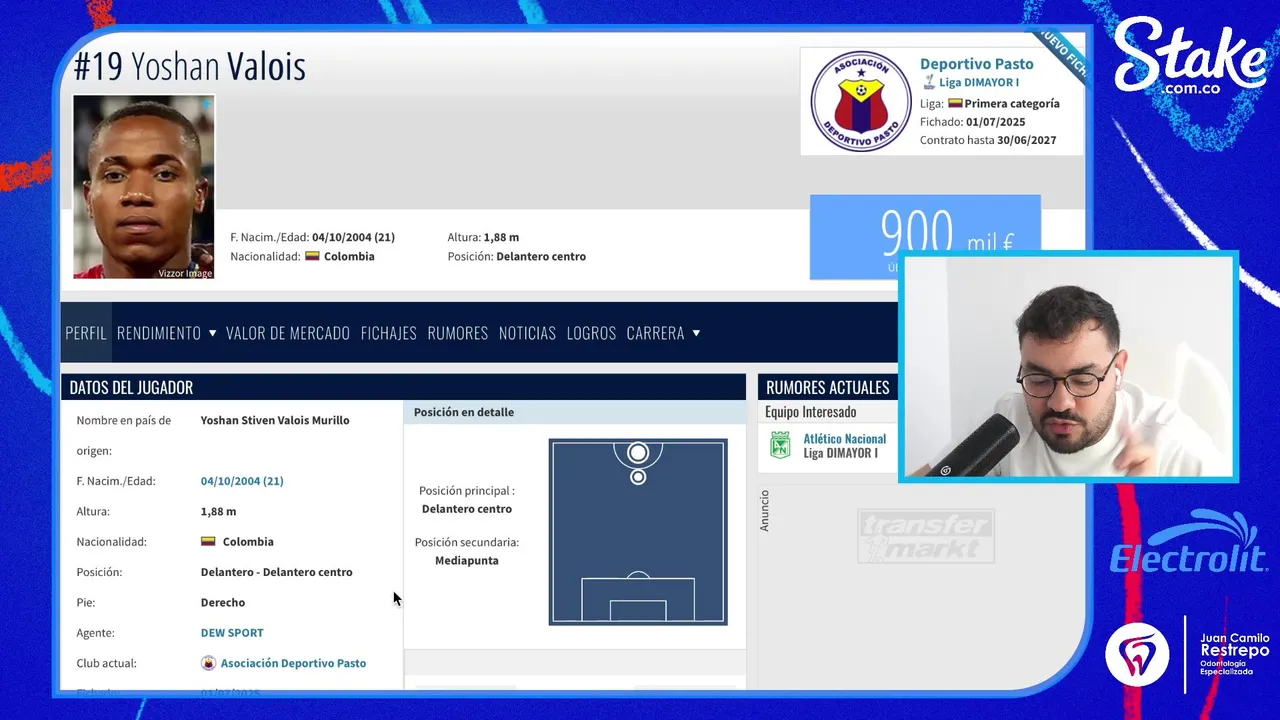Screen dimensions: 1280x720
Task: Click the secondary position marker on pitch
Action: pyautogui.click(x=638, y=477)
